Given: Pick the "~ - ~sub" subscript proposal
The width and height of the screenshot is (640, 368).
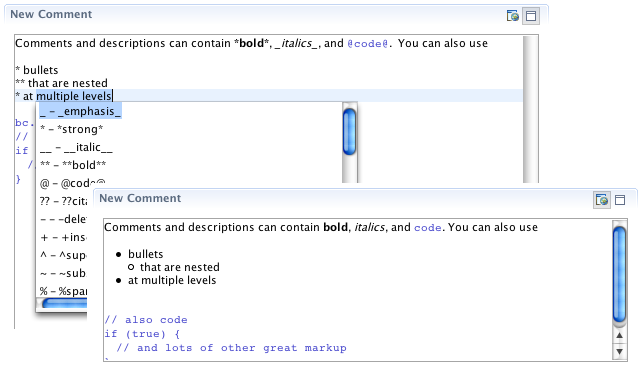Looking at the screenshot, I should [63, 273].
